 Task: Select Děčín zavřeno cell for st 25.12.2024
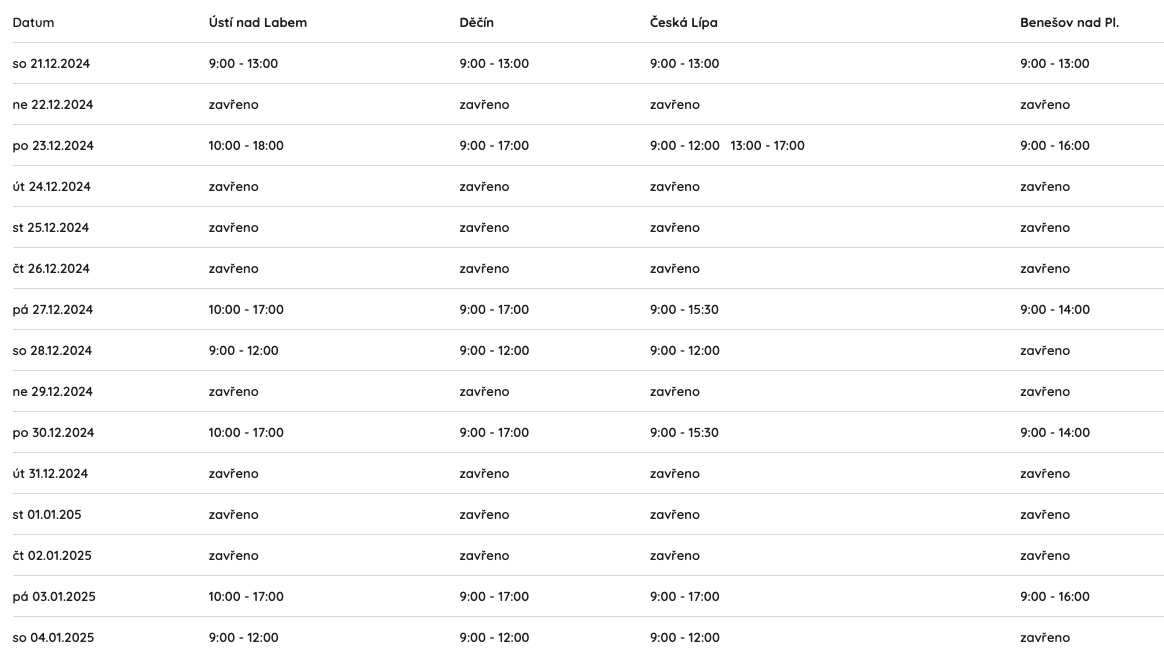pyautogui.click(x=484, y=228)
